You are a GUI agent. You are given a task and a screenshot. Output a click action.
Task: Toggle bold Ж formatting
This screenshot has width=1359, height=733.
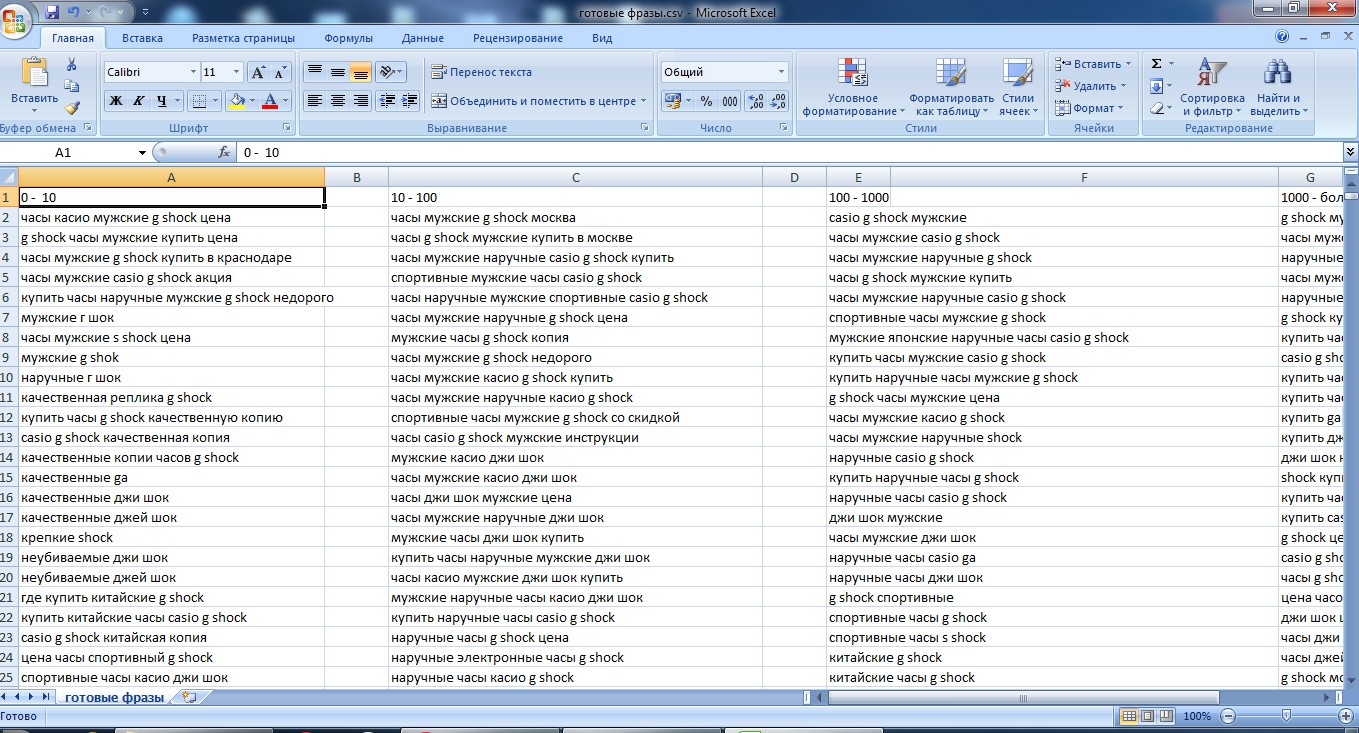[x=116, y=101]
